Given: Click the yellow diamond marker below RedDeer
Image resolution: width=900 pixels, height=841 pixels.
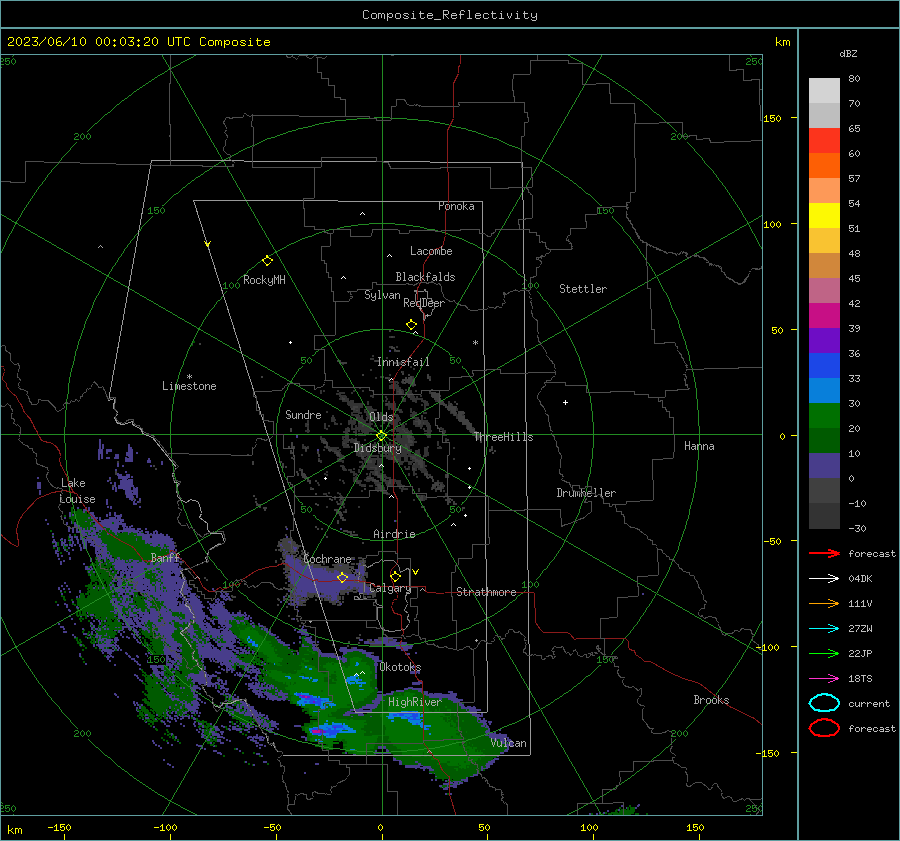Looking at the screenshot, I should tap(412, 324).
